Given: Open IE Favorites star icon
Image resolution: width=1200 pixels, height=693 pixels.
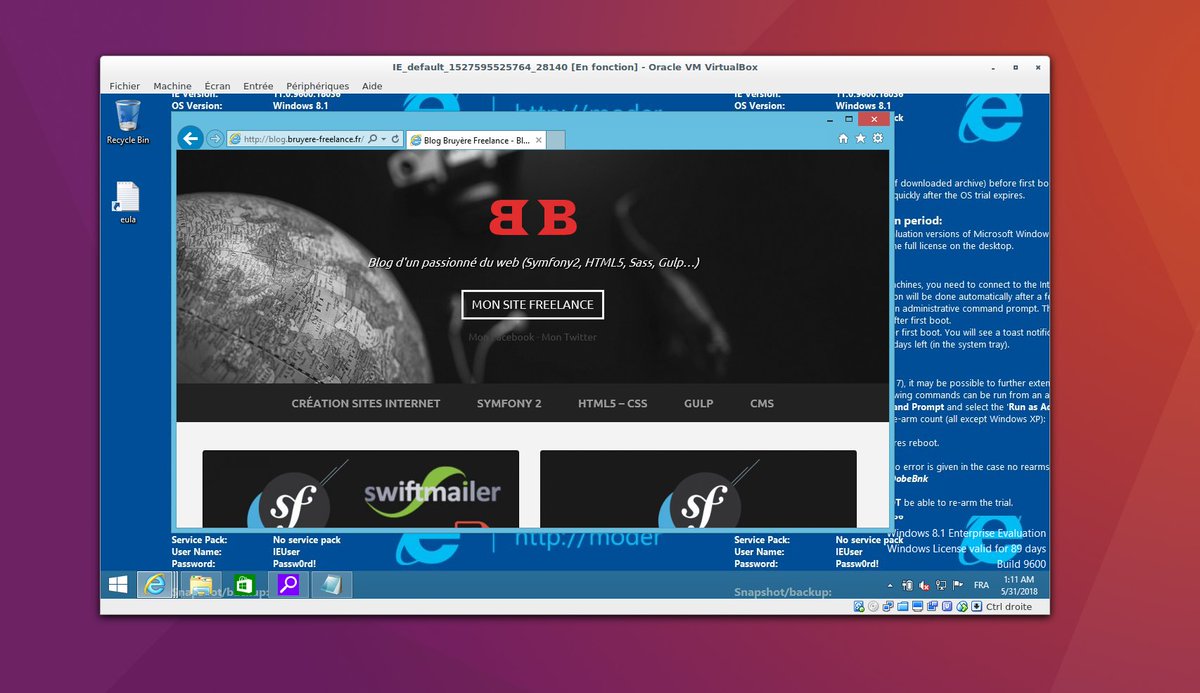Looking at the screenshot, I should pos(860,138).
